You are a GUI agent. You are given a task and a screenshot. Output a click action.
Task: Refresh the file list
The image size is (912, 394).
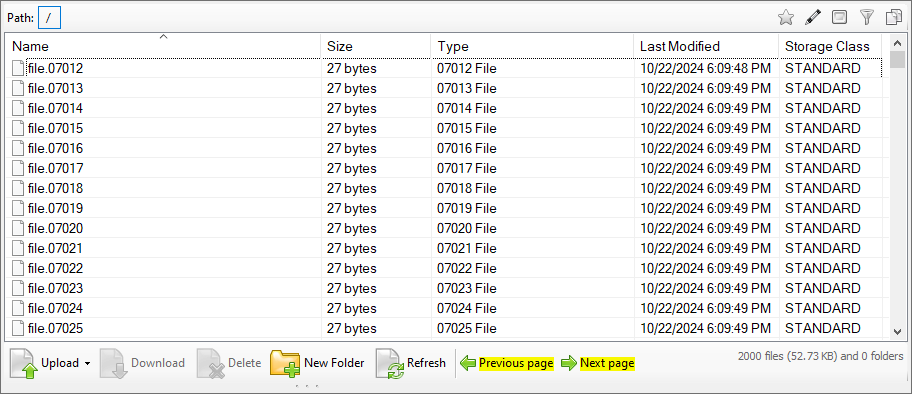pos(411,363)
